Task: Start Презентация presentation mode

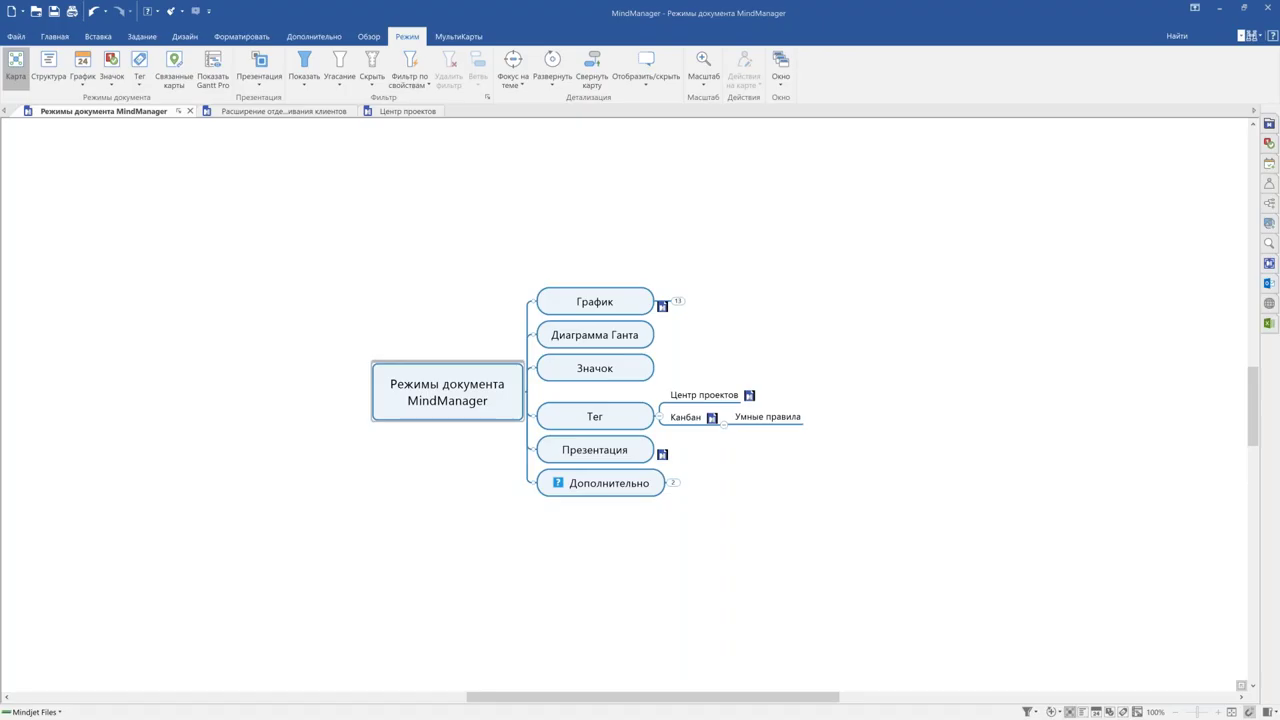Action: tap(259, 66)
